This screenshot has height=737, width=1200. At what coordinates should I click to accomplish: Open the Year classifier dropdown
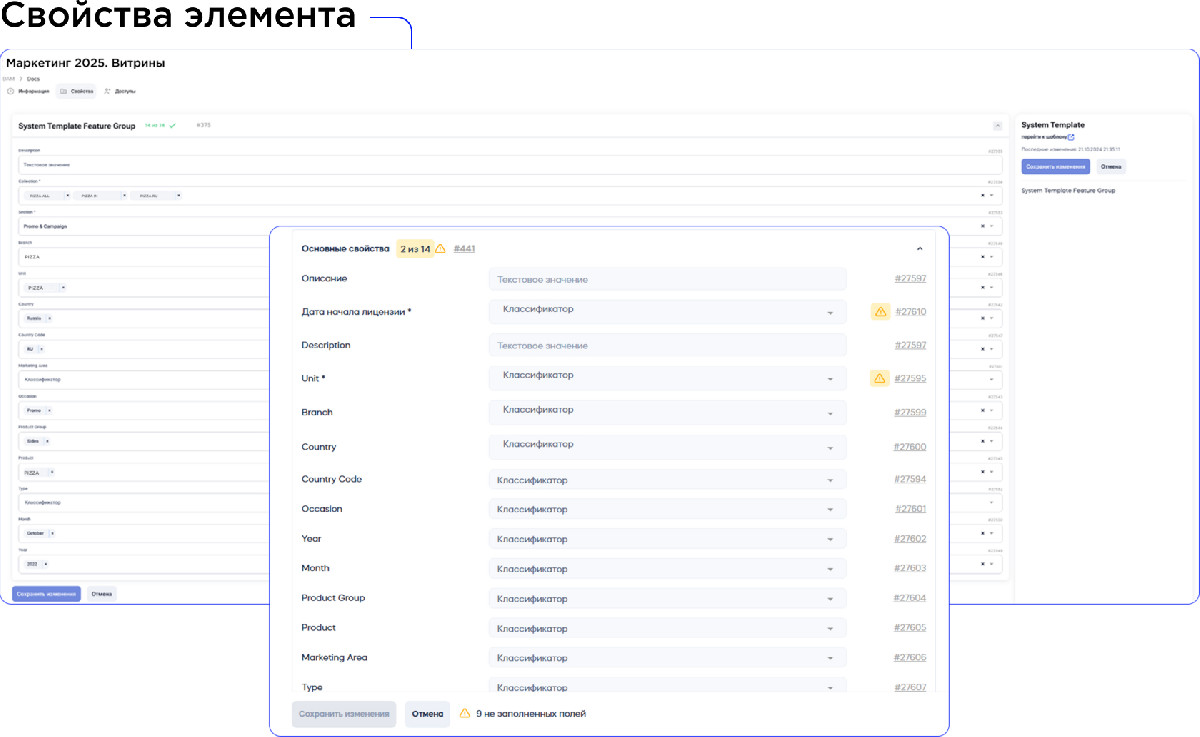pos(667,539)
